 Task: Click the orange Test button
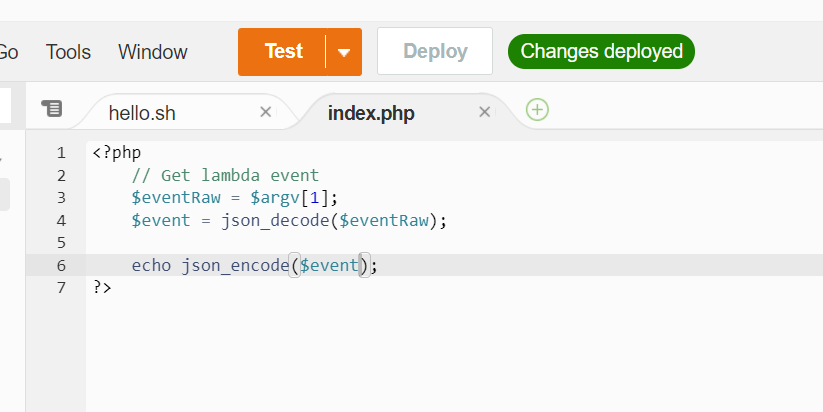282,52
